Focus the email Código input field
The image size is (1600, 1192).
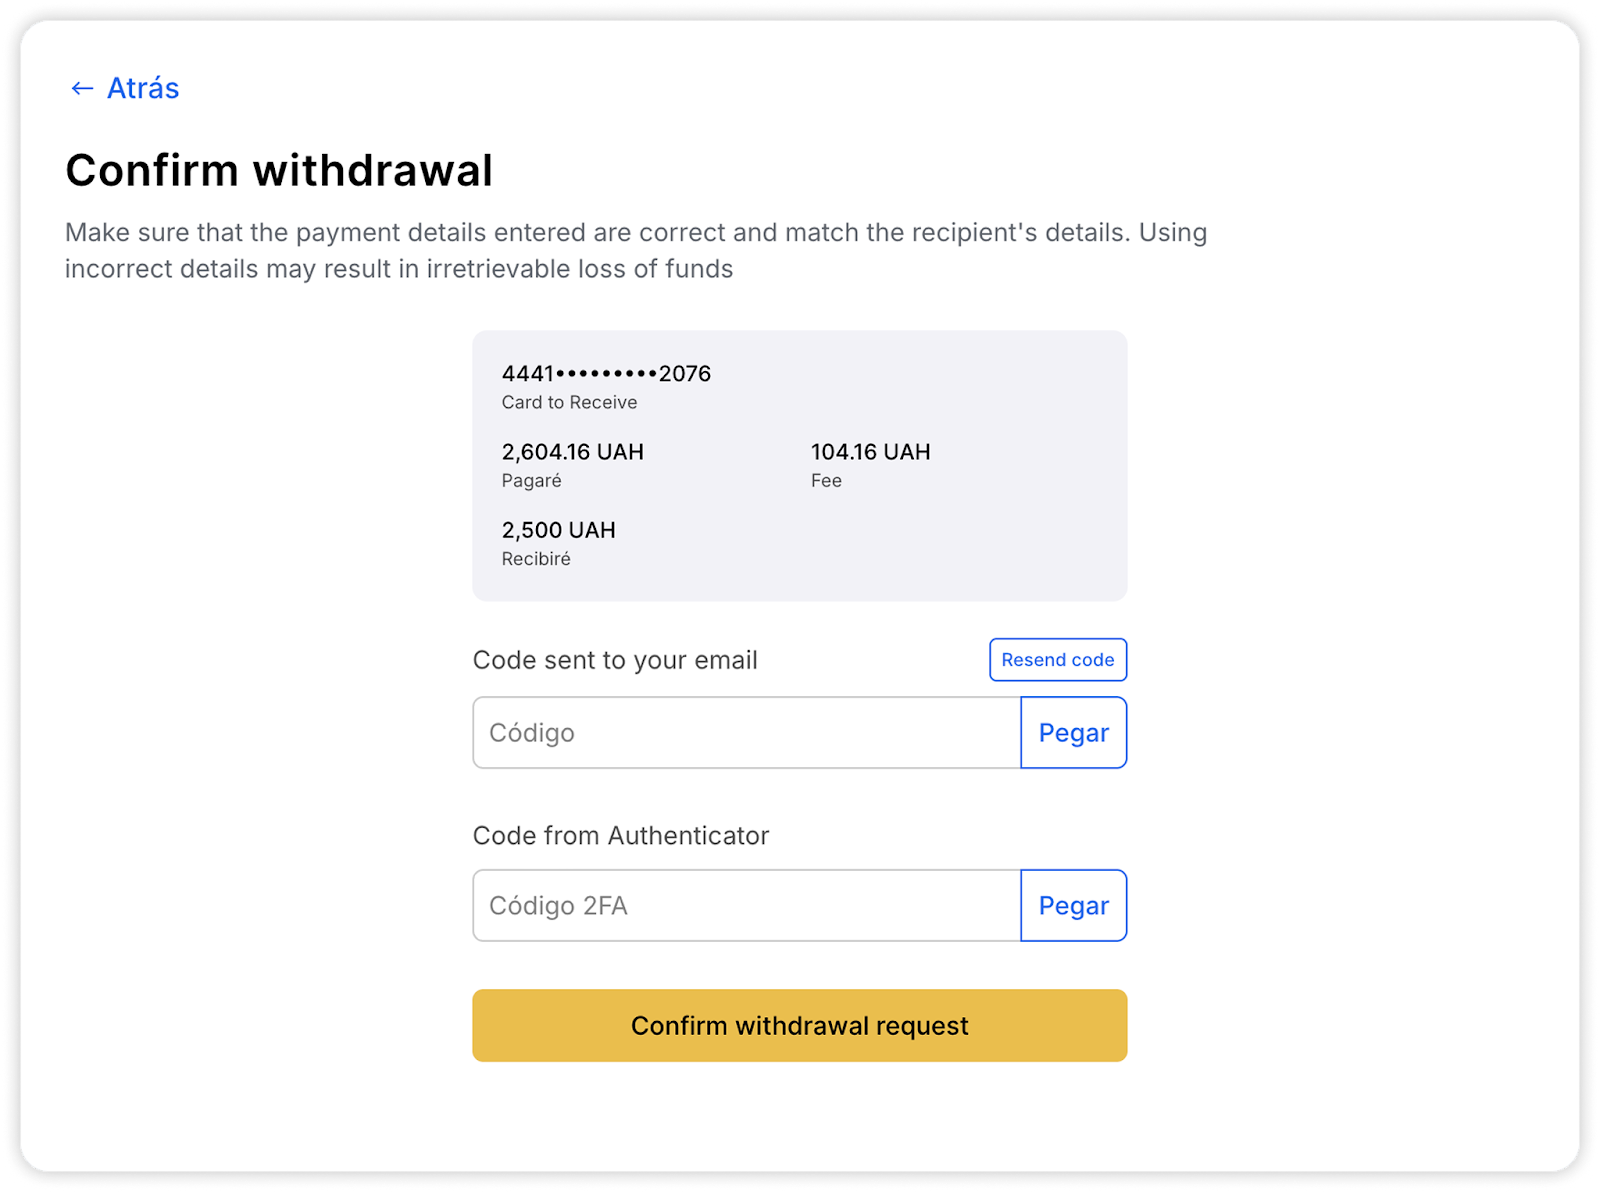click(x=746, y=733)
